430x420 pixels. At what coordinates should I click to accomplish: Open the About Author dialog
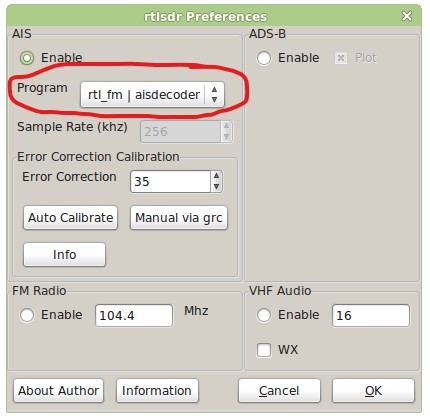[58, 391]
